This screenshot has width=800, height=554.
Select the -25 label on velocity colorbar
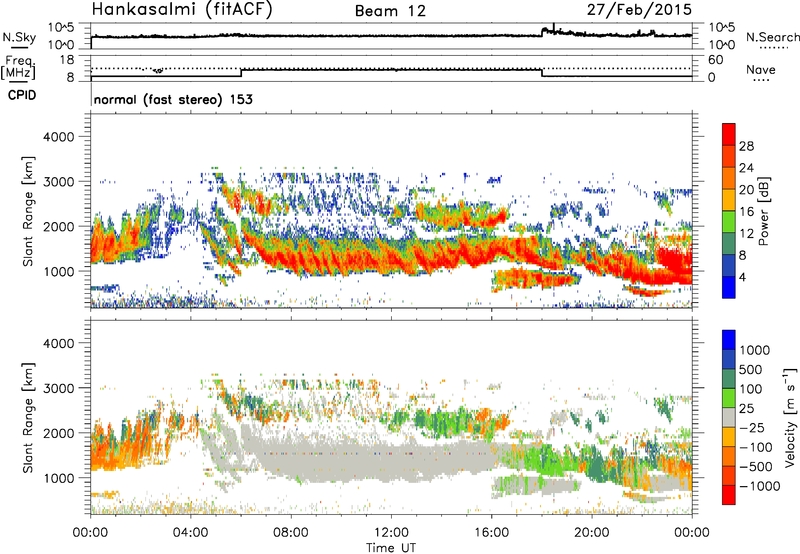click(753, 428)
